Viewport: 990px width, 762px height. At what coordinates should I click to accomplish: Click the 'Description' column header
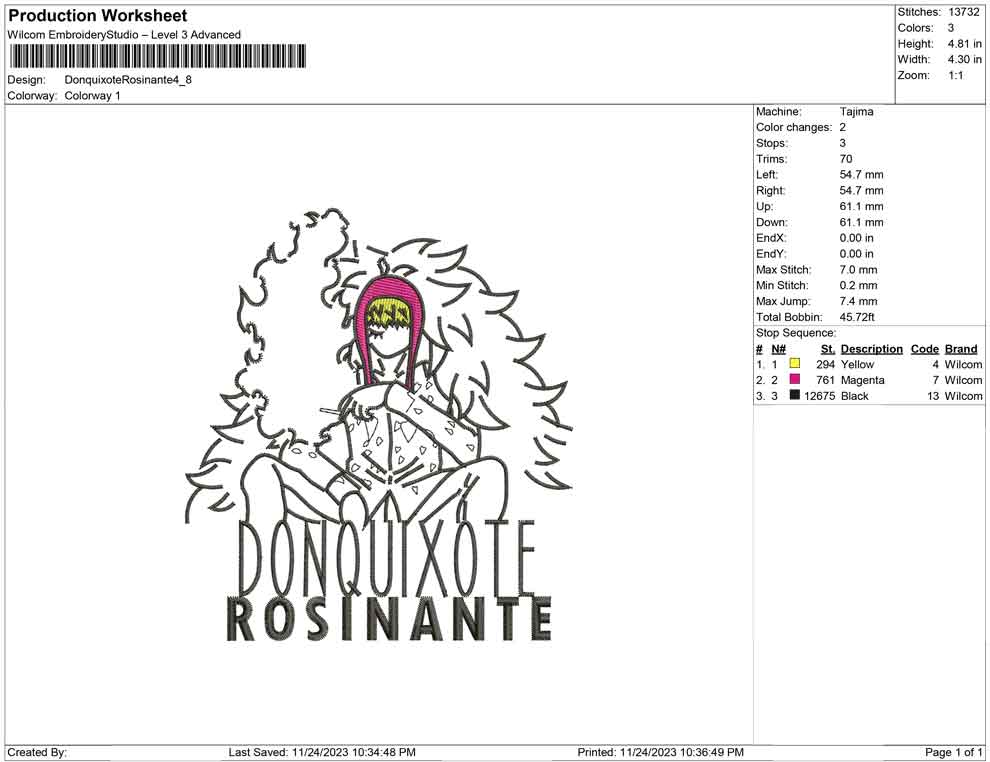(872, 348)
